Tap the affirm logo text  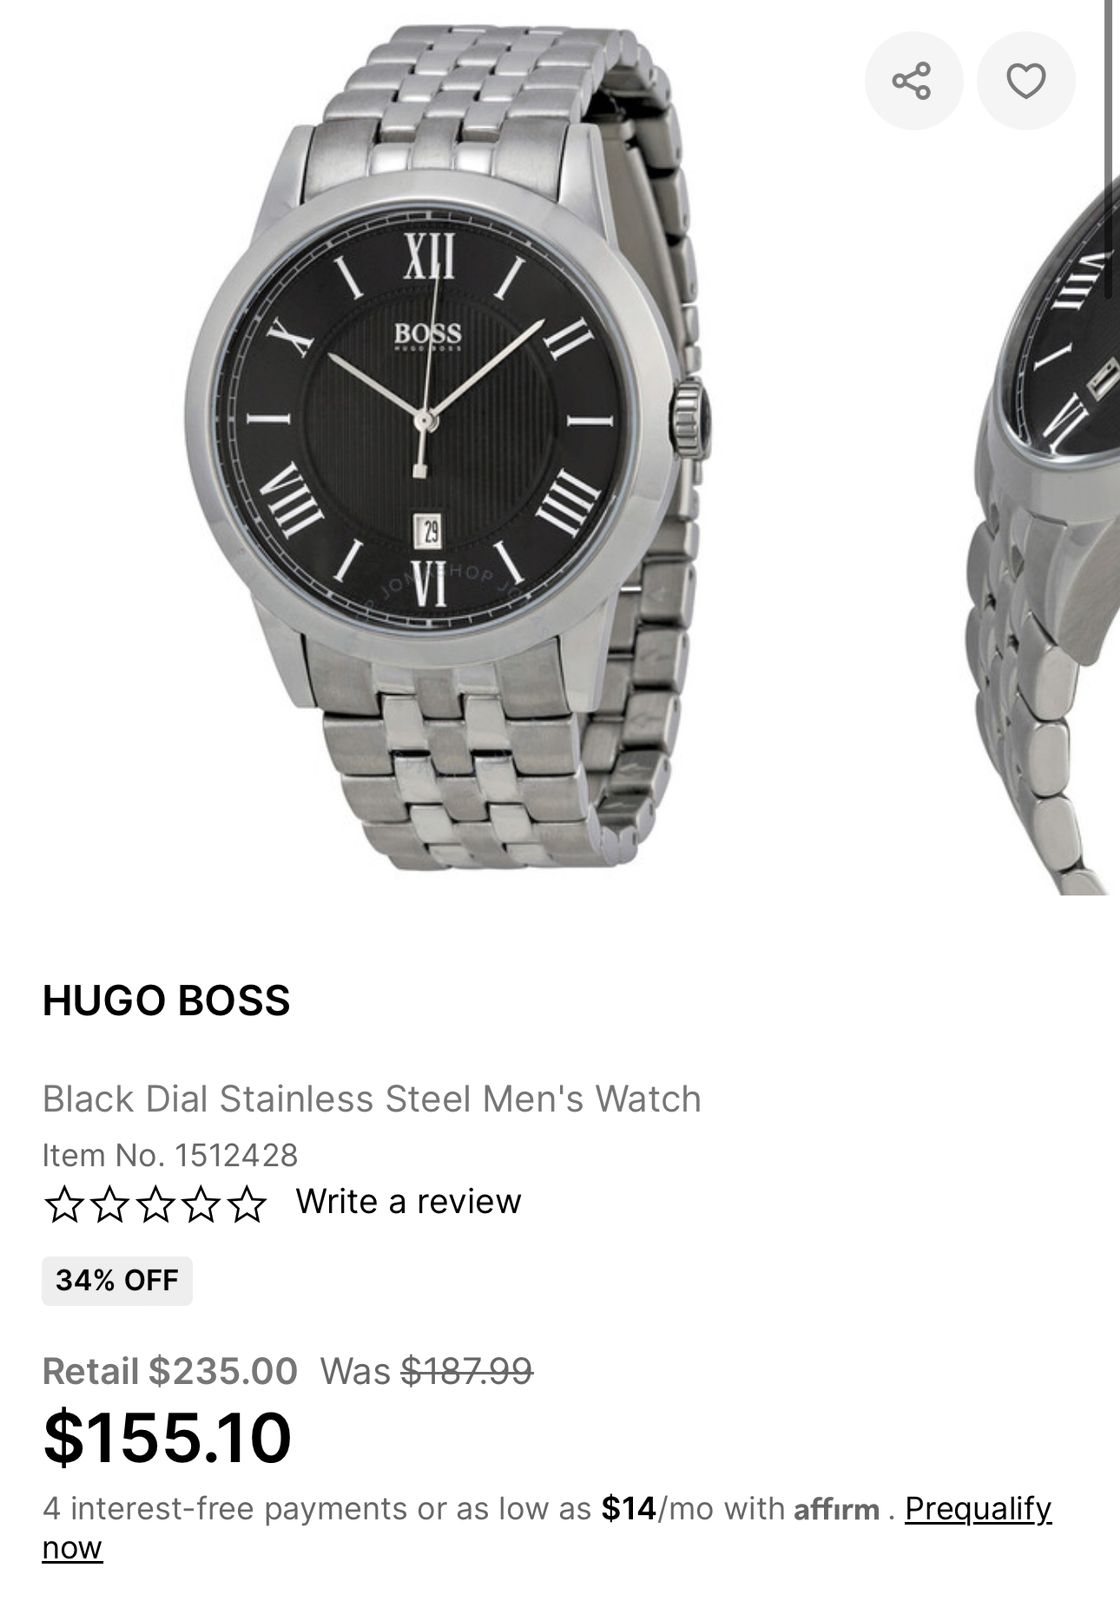pos(836,1509)
